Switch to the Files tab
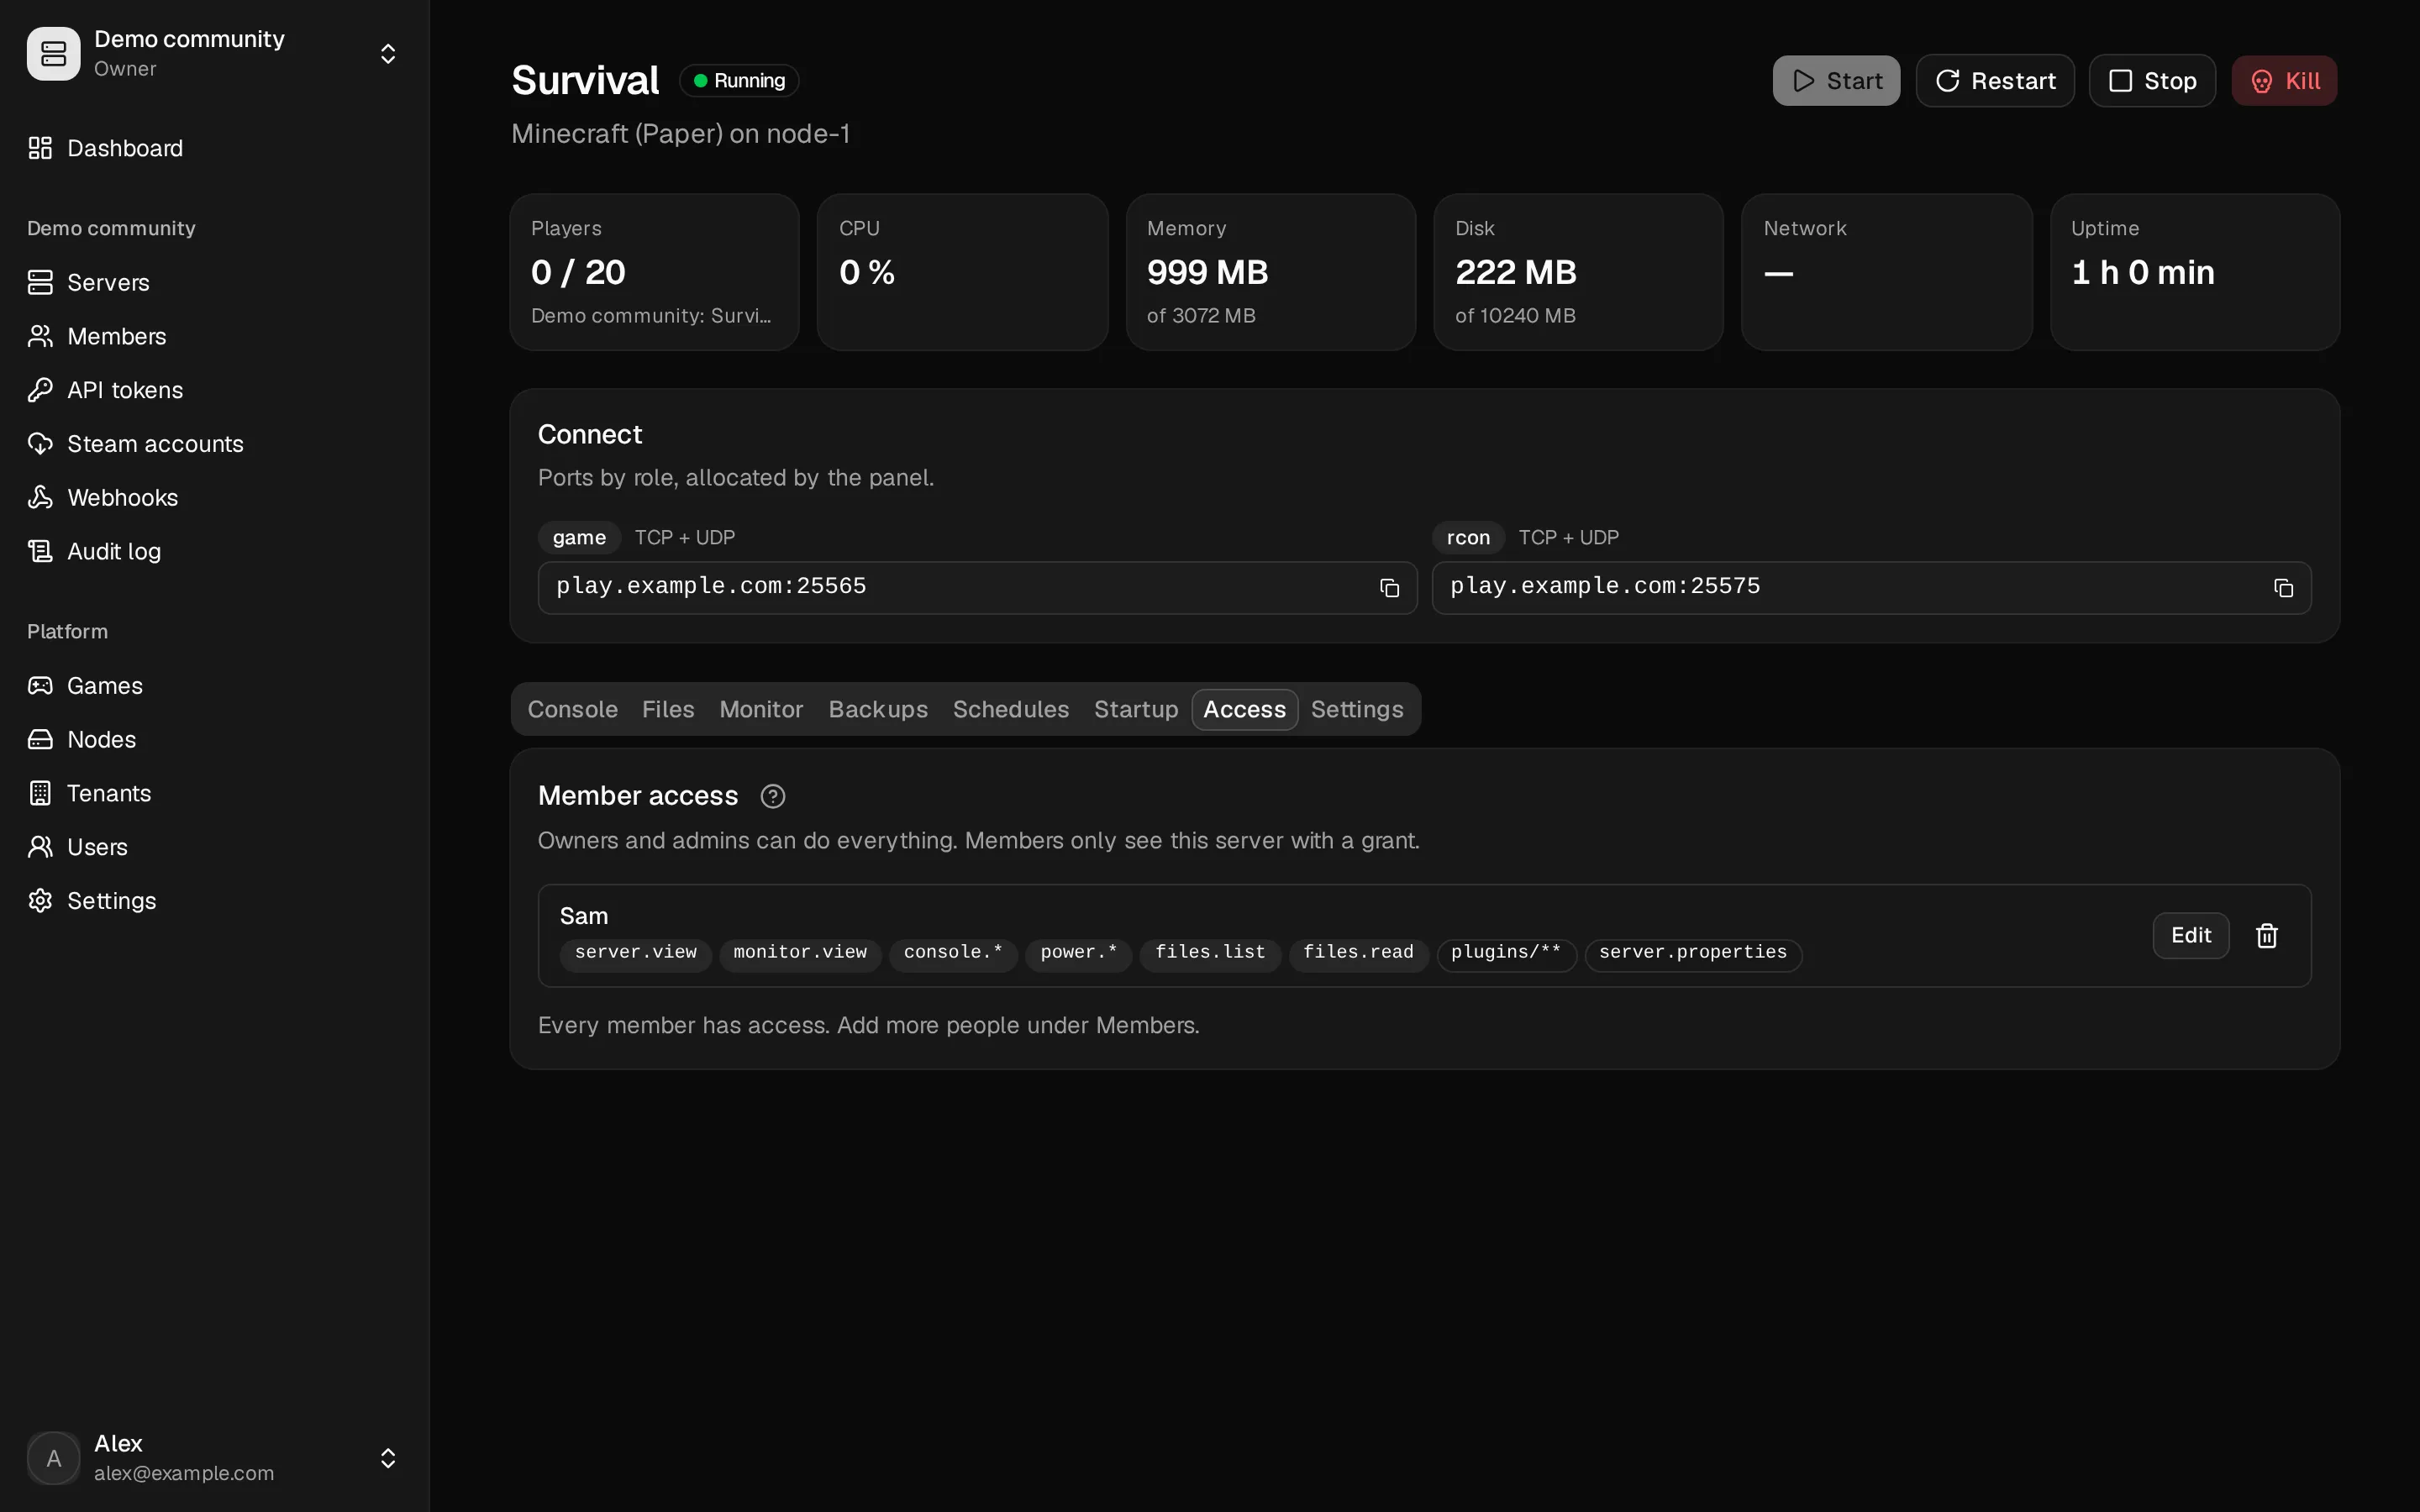 668,709
